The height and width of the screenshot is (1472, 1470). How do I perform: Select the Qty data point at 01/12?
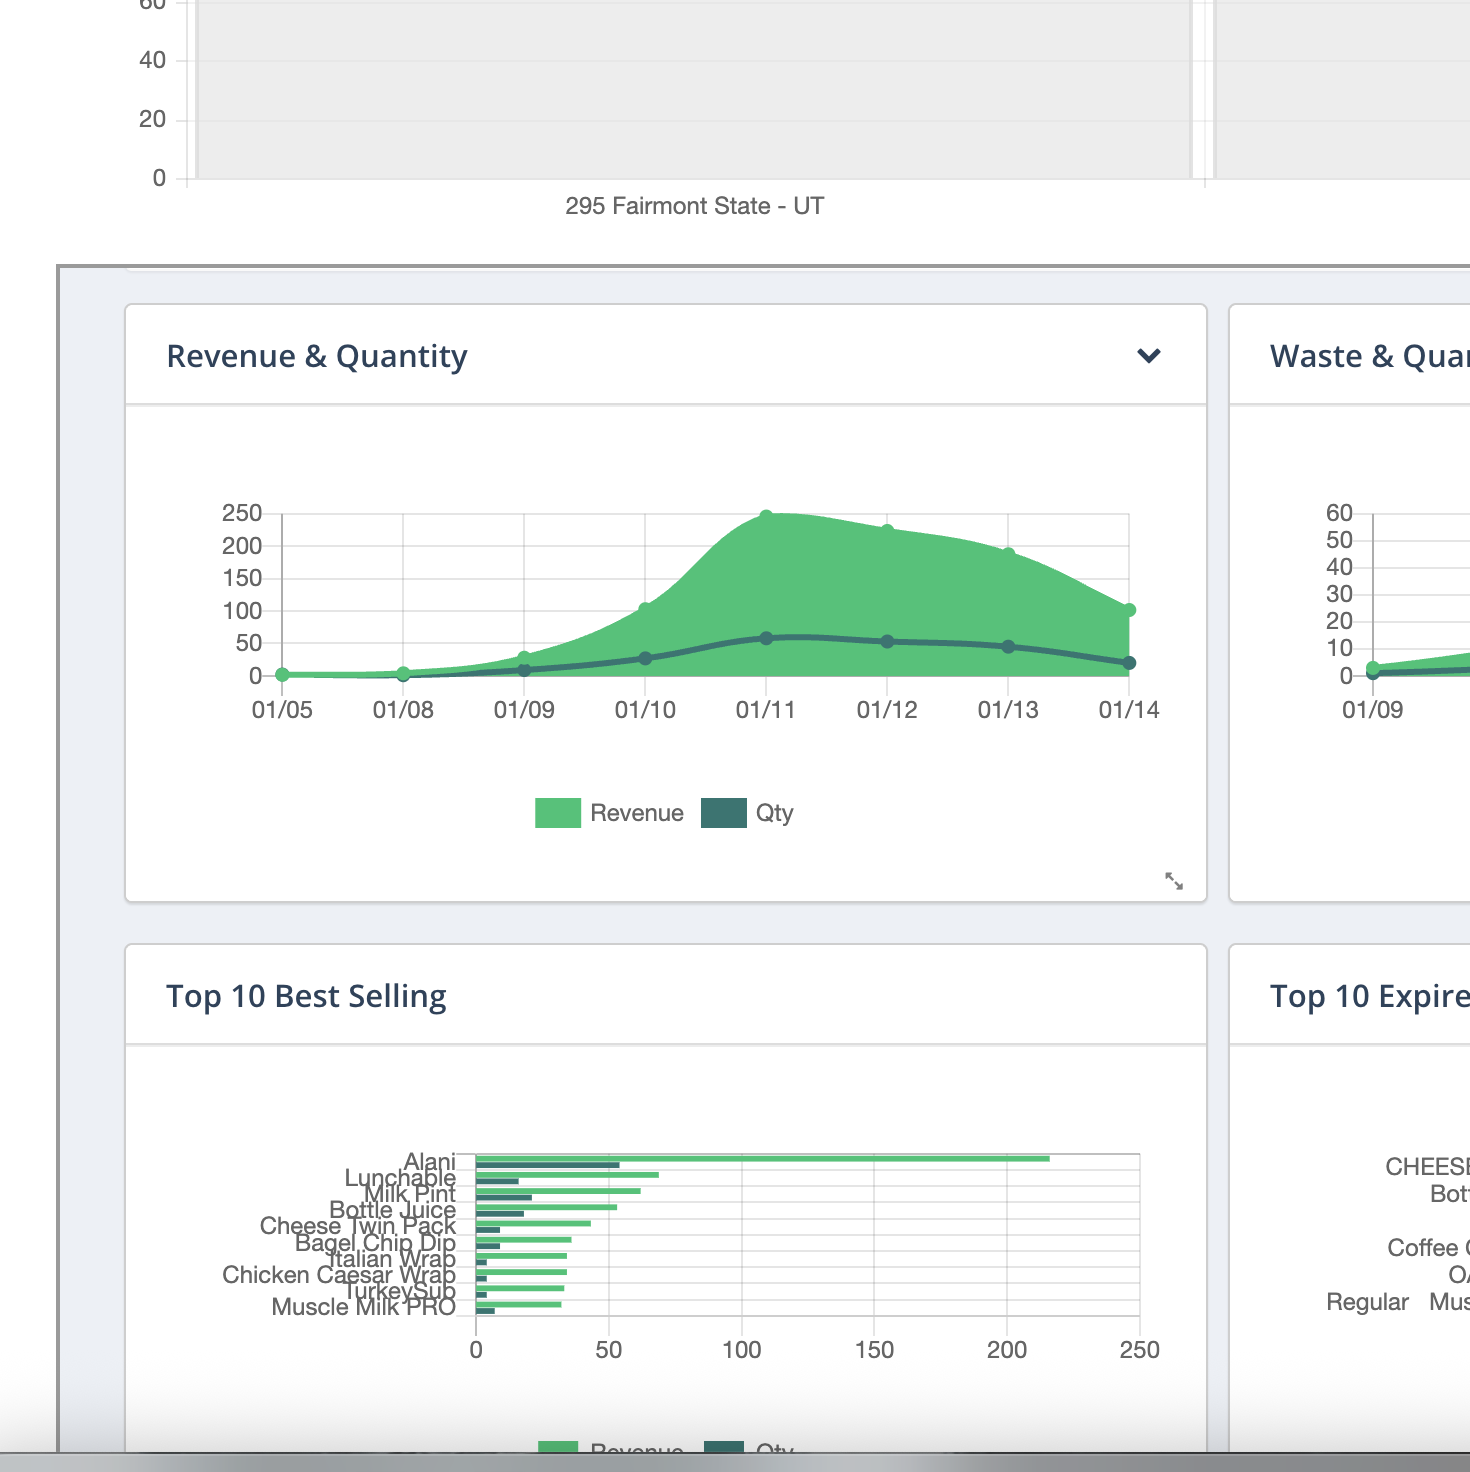(x=887, y=641)
